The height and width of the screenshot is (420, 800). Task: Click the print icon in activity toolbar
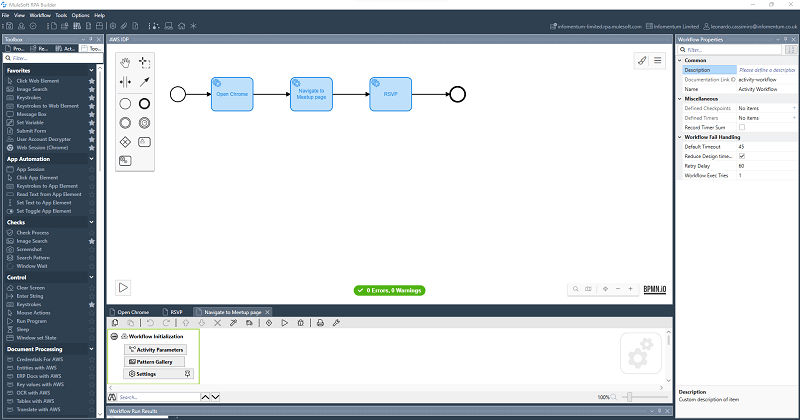pyautogui.click(x=320, y=323)
